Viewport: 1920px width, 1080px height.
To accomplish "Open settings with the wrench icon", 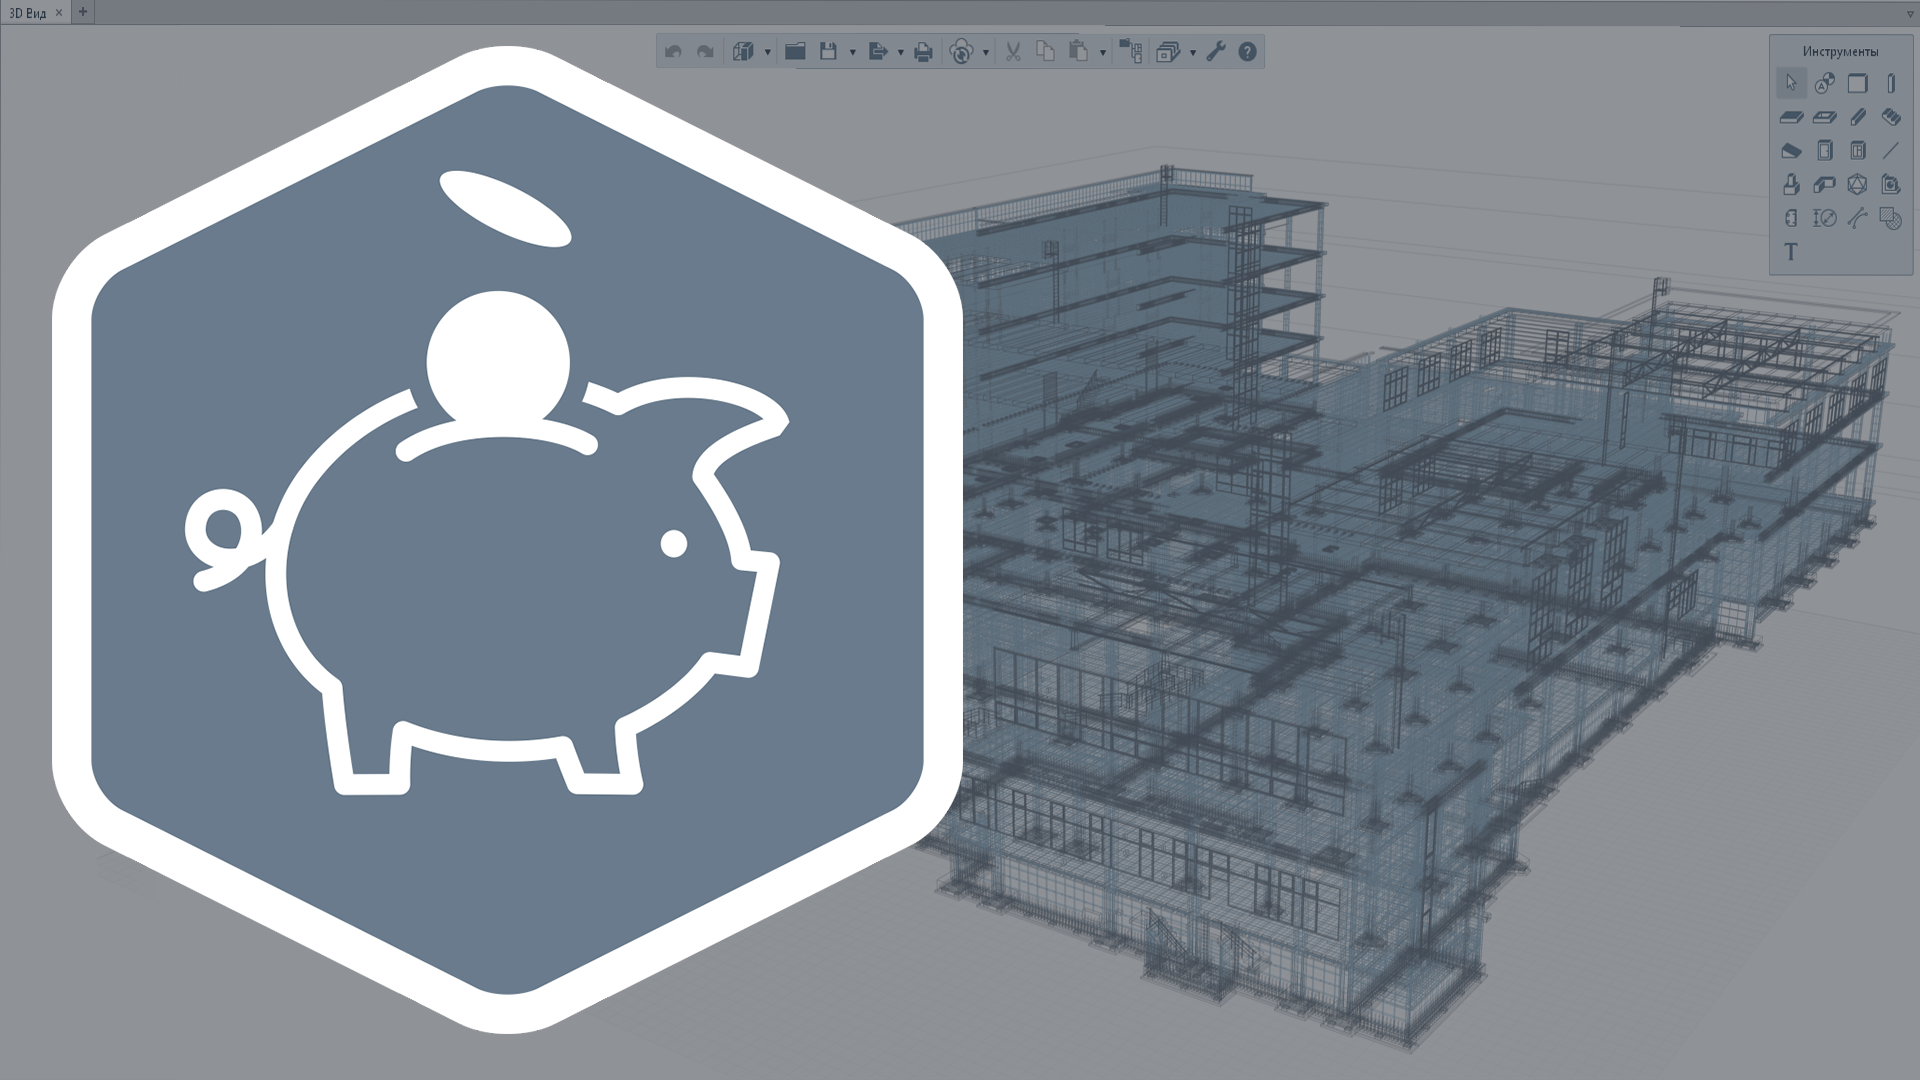I will click(1216, 52).
